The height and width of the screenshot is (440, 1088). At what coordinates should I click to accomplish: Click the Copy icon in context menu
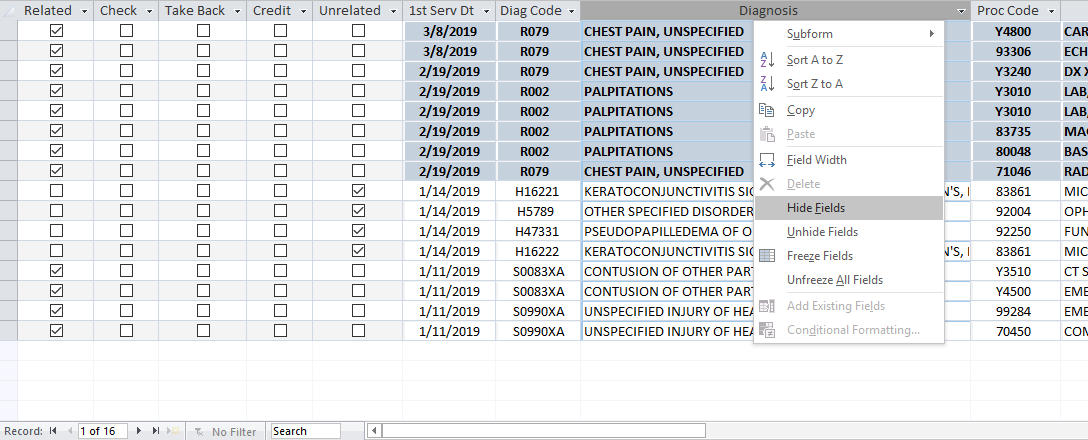[767, 110]
